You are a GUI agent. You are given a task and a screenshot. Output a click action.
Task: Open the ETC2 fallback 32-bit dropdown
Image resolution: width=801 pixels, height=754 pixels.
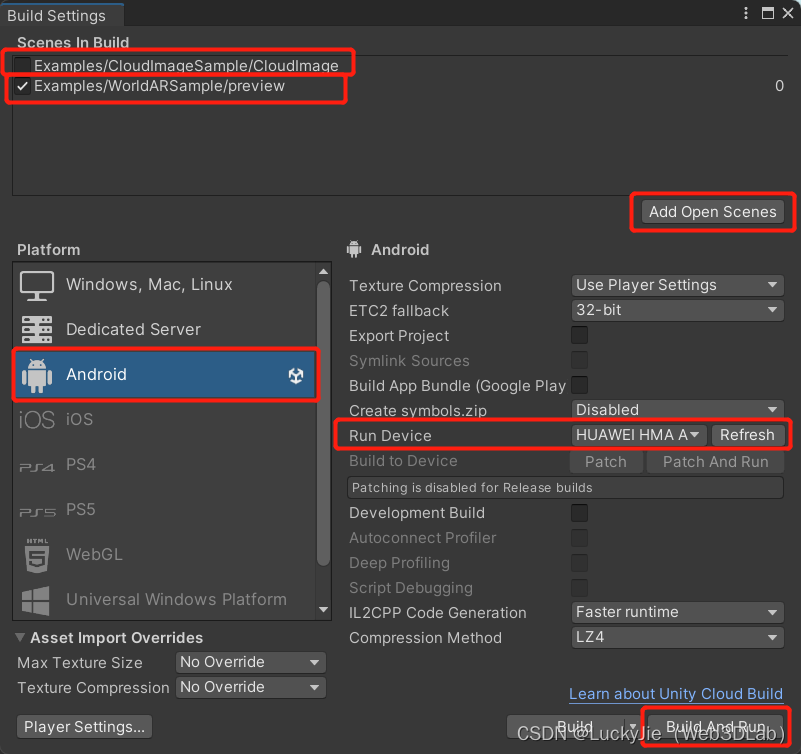click(x=677, y=310)
